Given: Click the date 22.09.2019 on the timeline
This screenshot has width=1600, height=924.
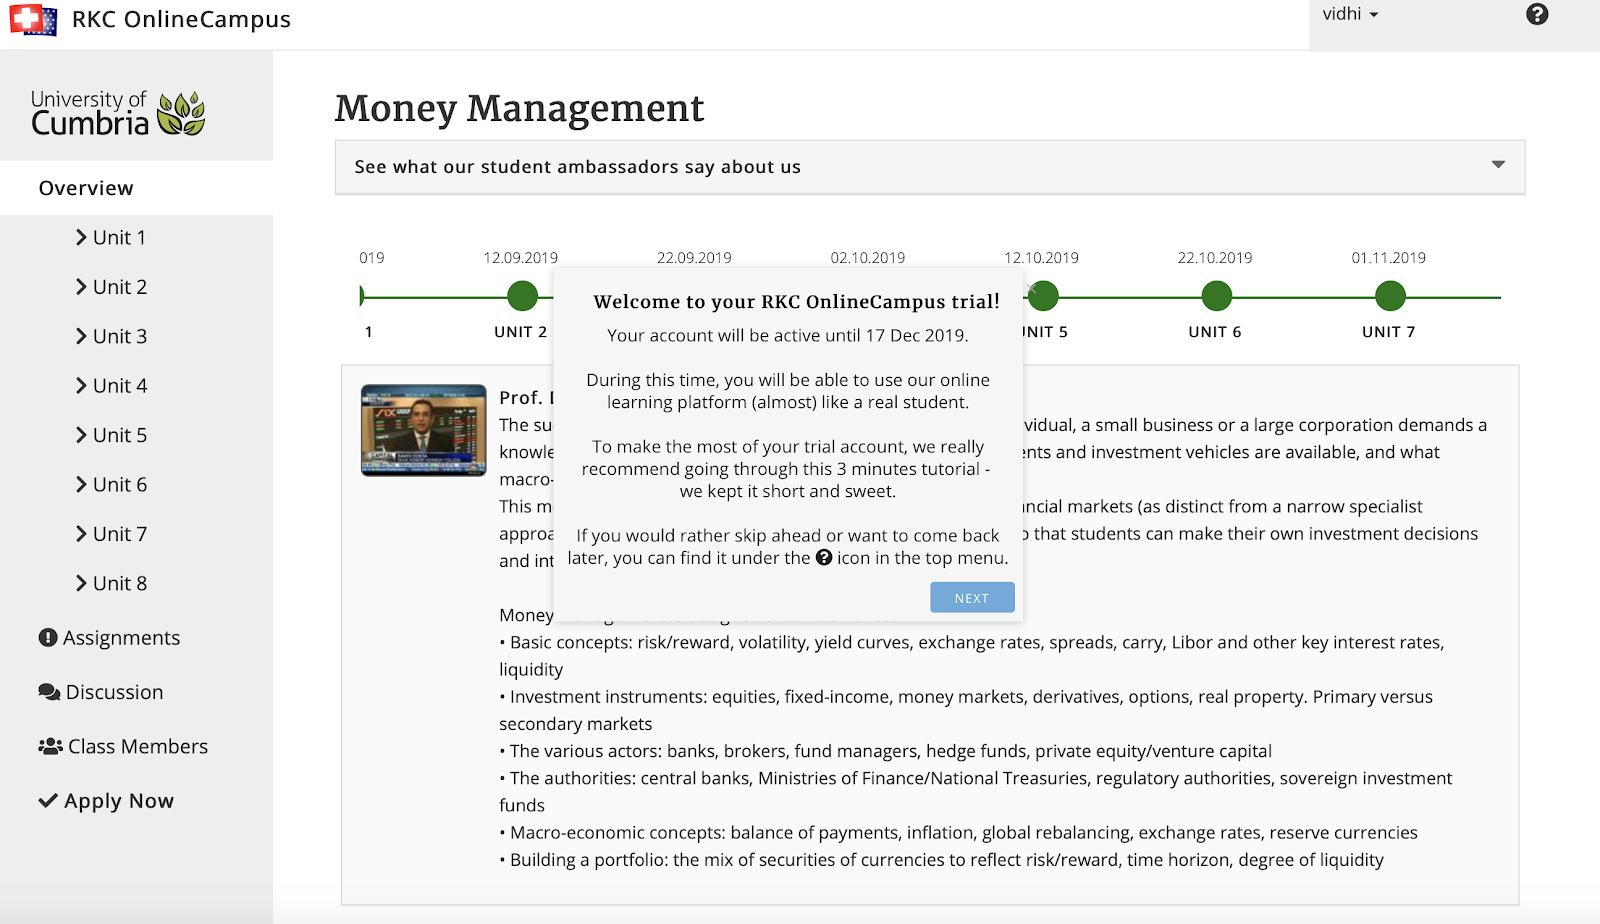Looking at the screenshot, I should [694, 258].
